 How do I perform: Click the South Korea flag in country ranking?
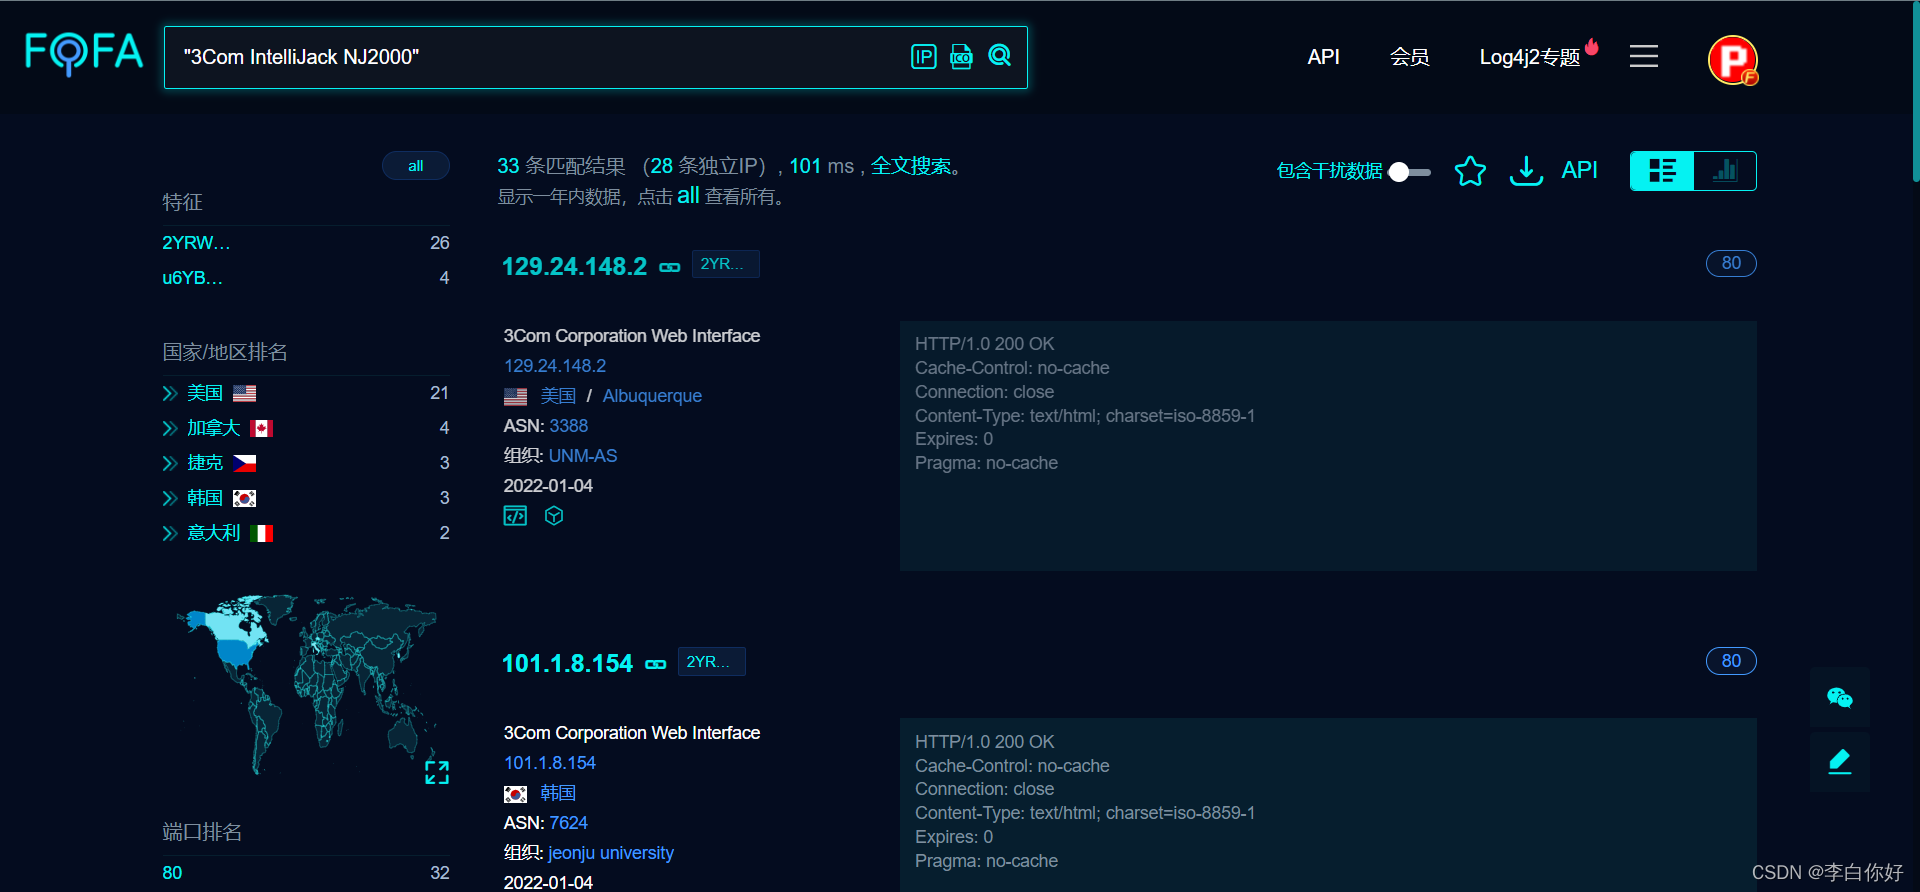[x=245, y=499]
